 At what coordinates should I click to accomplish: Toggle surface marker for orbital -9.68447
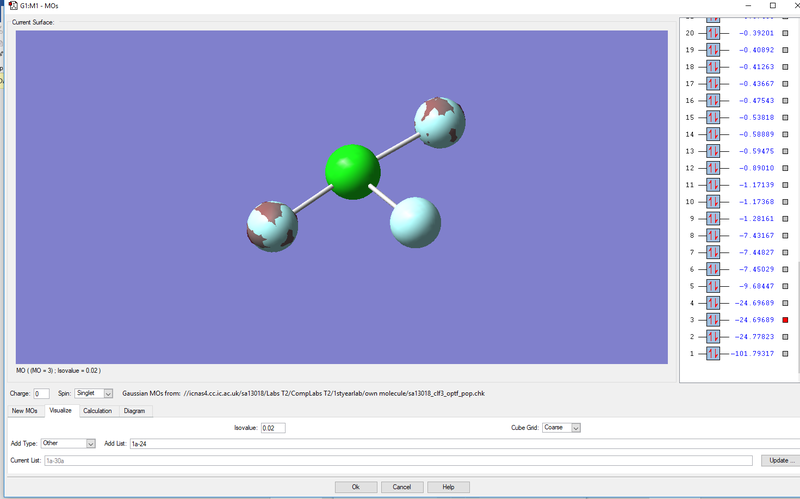point(785,286)
